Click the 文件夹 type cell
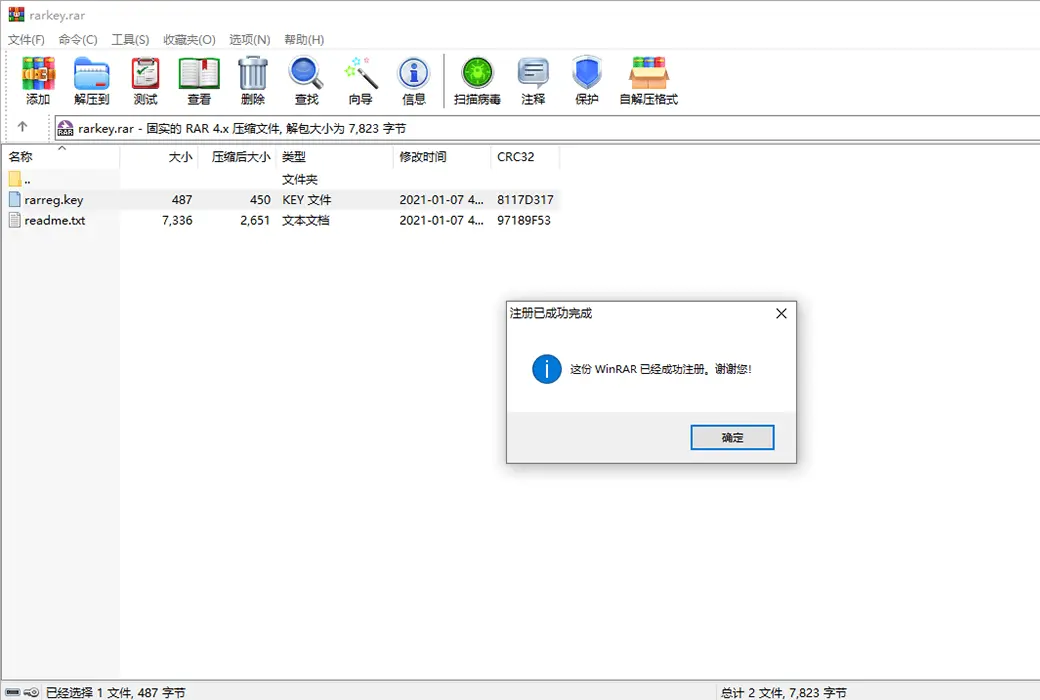Viewport: 1040px width, 700px height. tap(300, 179)
